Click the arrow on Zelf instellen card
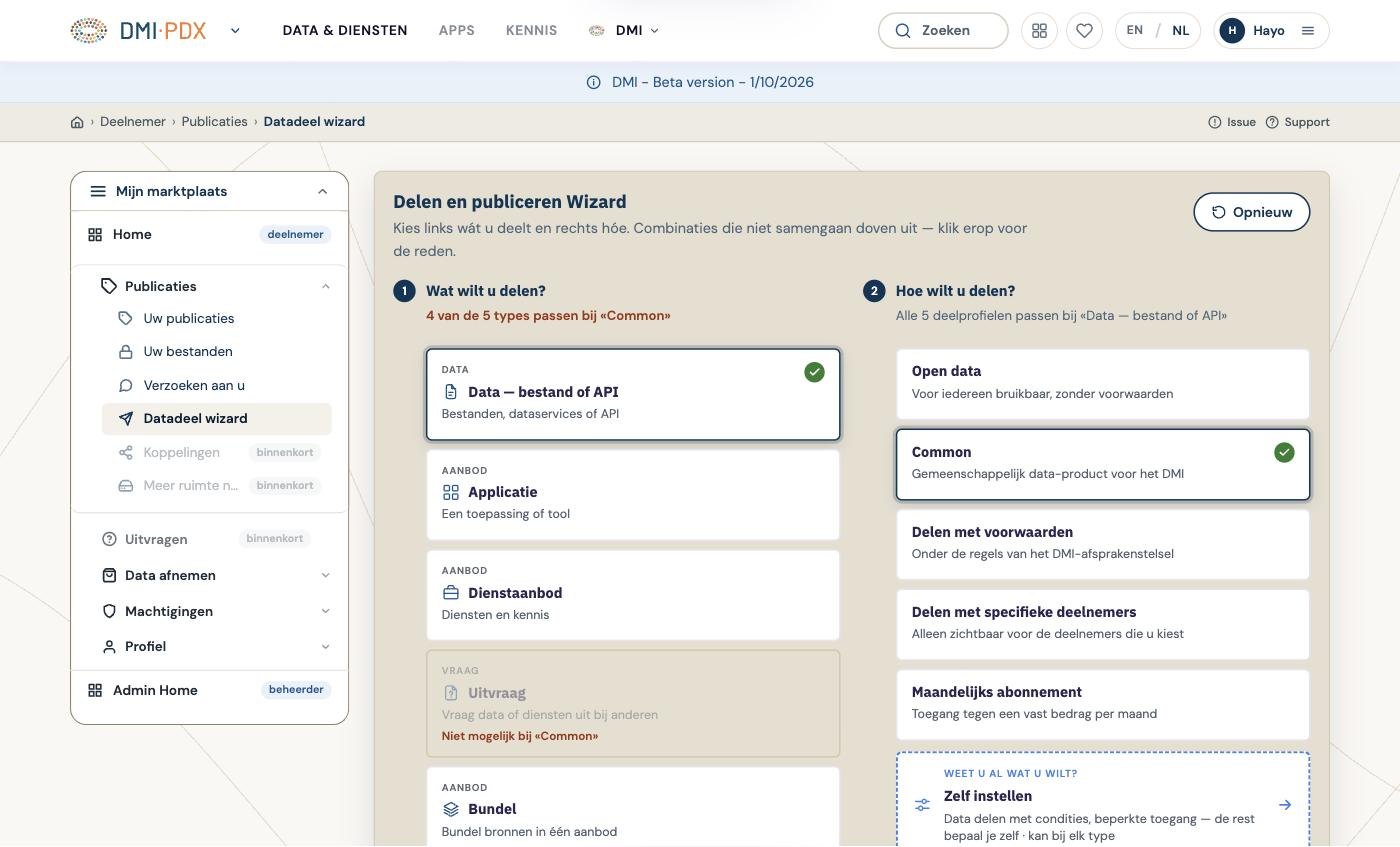 (1285, 805)
